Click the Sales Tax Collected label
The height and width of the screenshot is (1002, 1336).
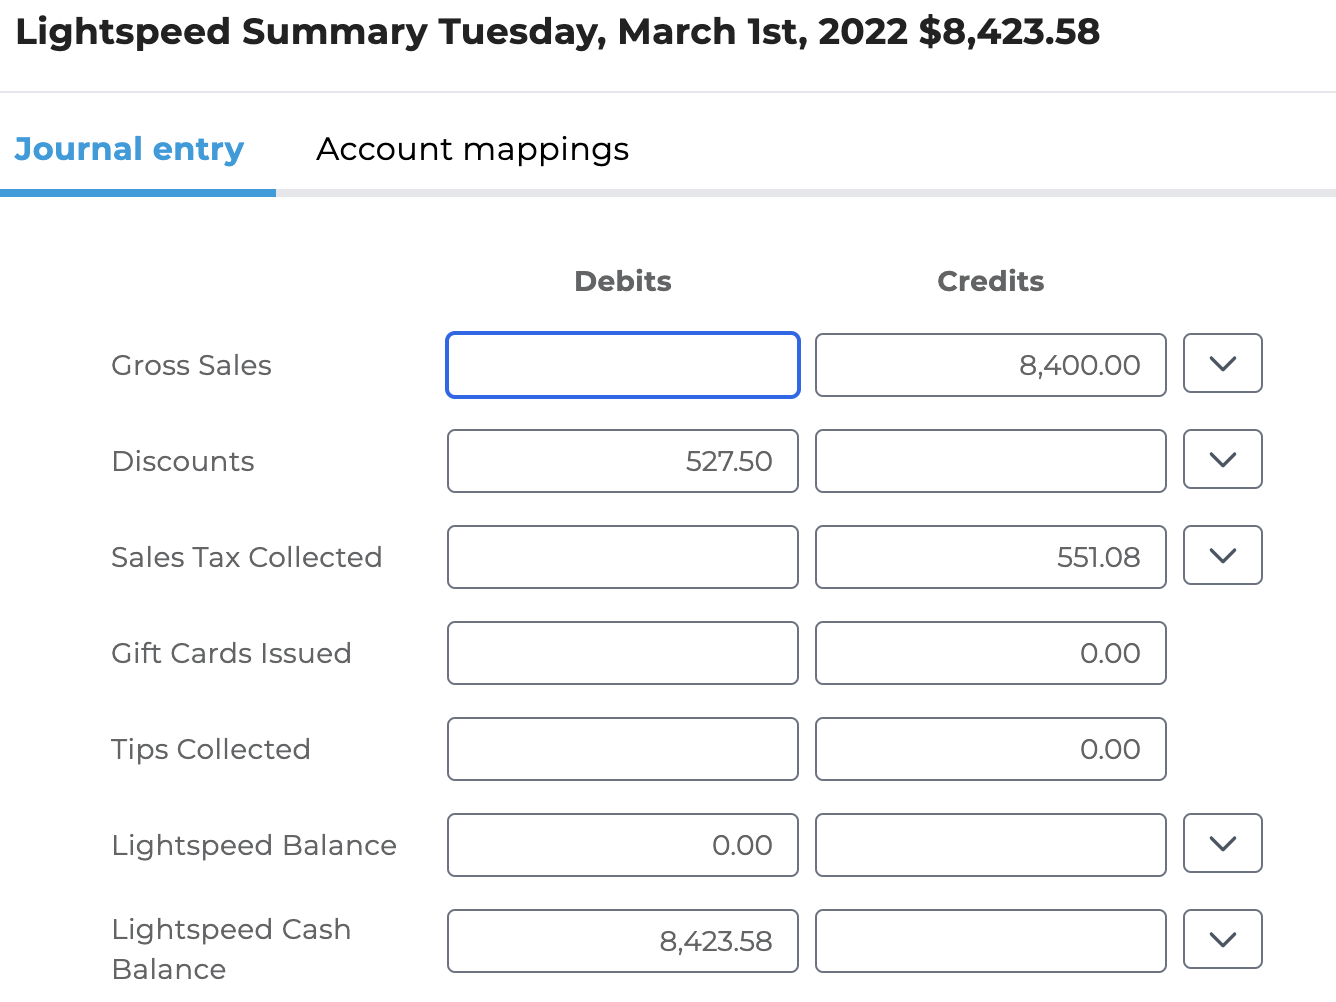coord(247,557)
